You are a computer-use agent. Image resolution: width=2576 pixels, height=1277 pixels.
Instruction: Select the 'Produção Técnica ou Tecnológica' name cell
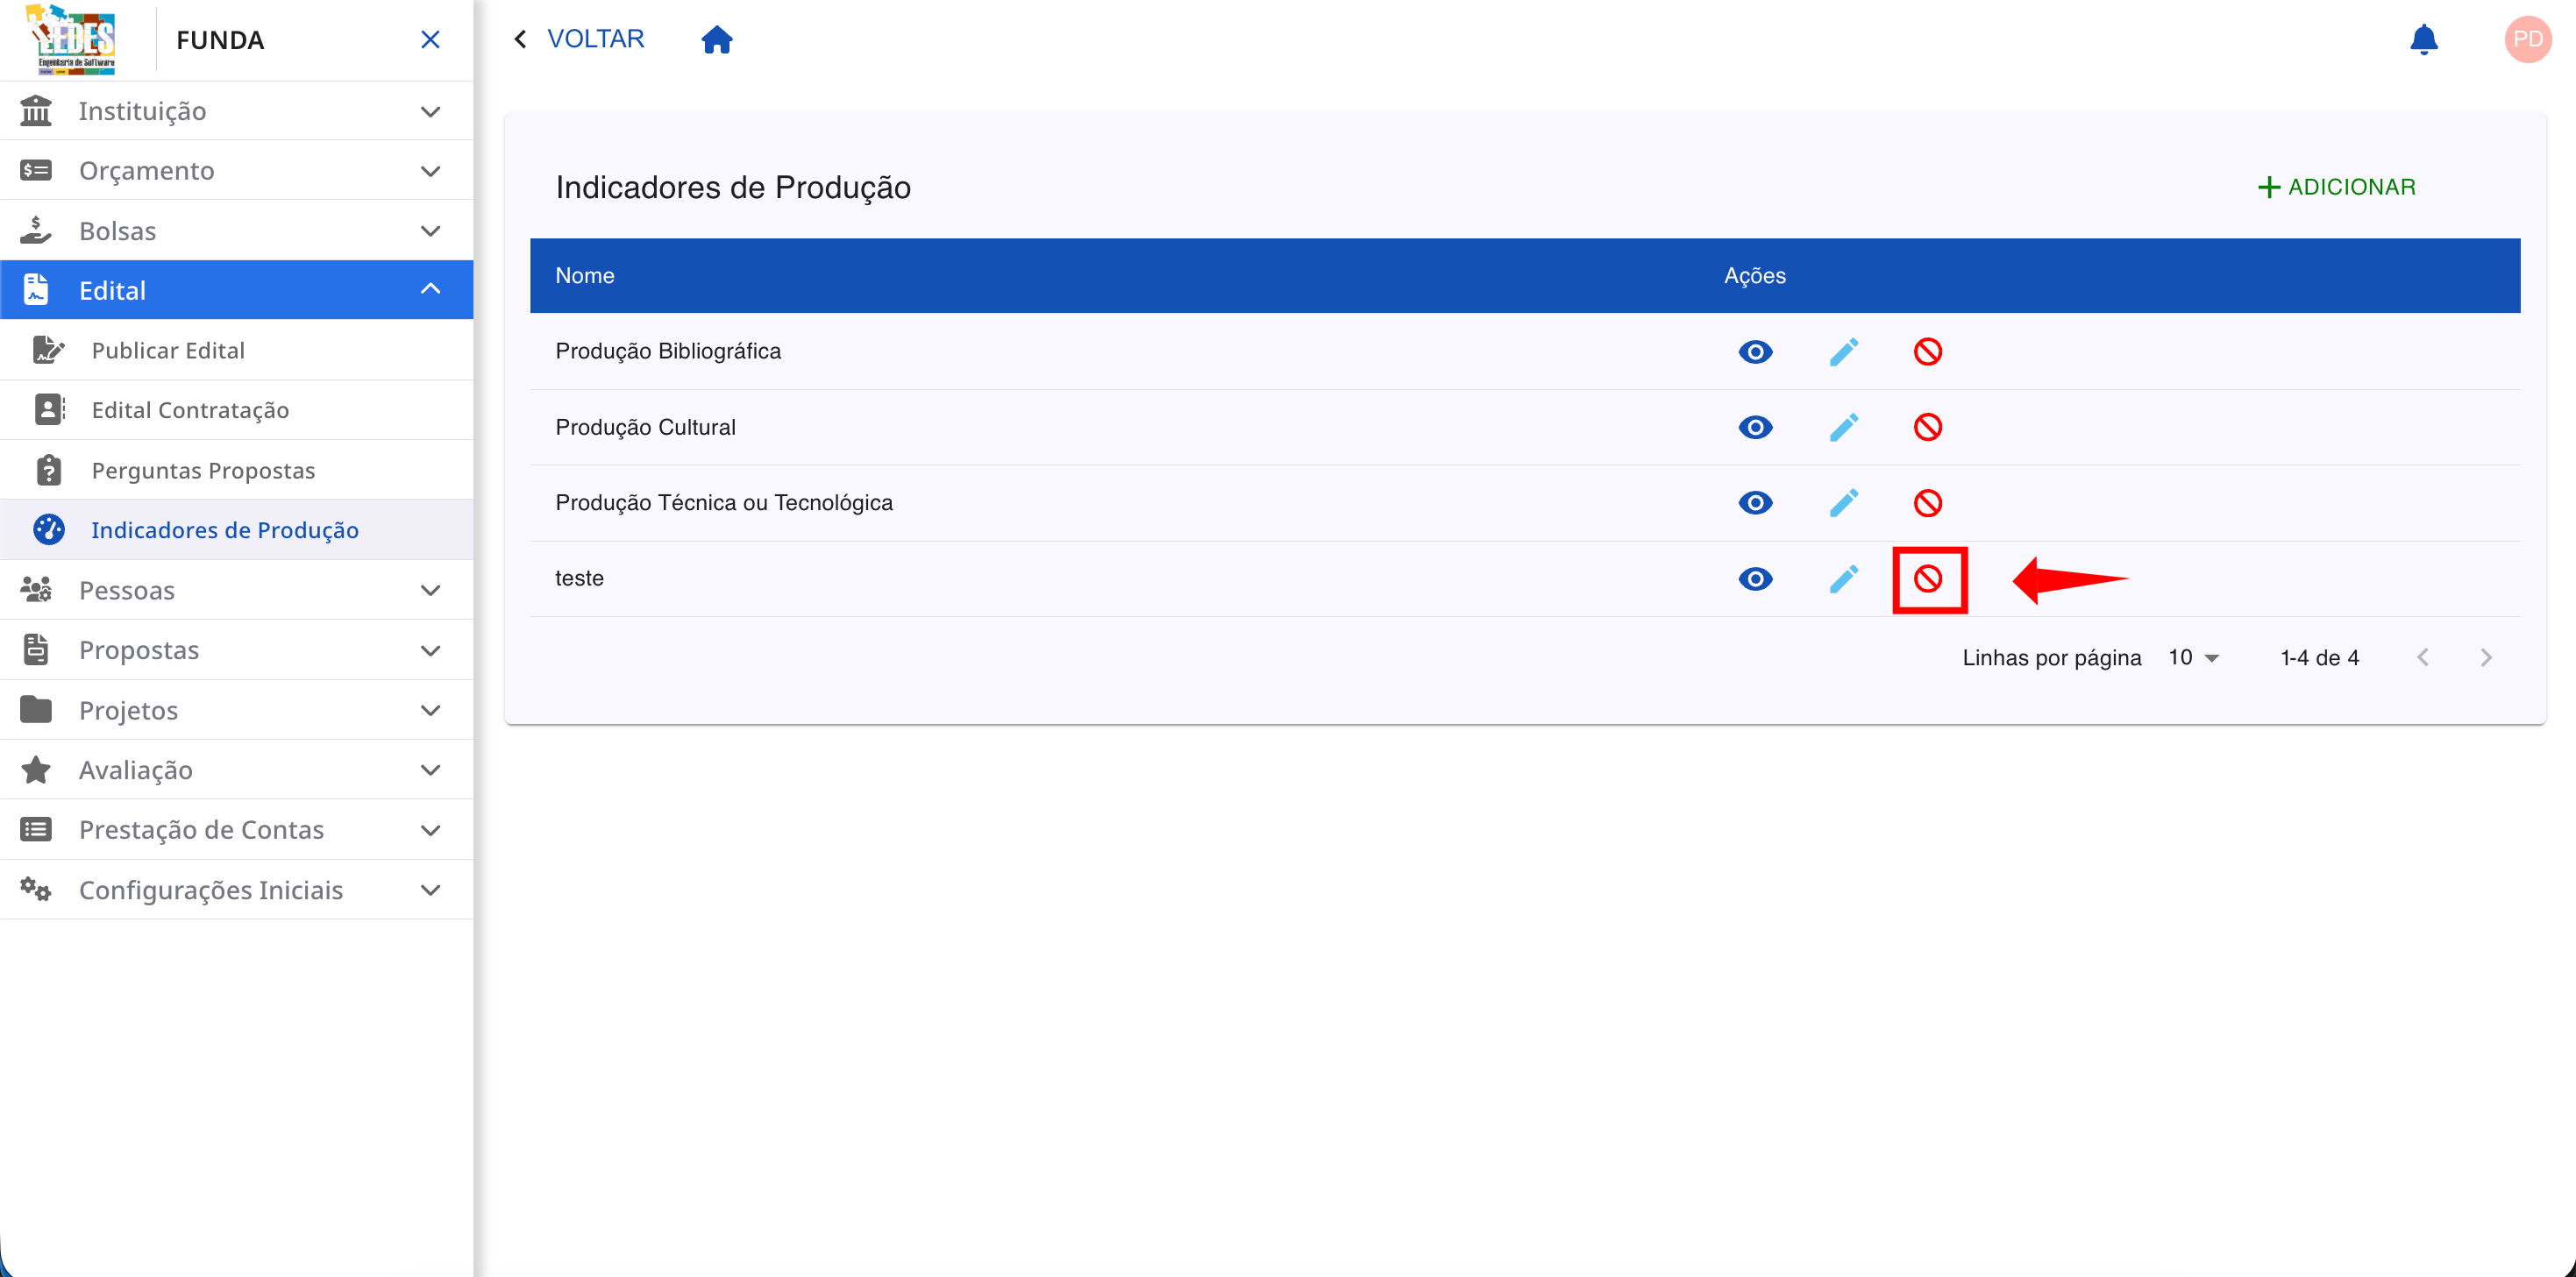click(724, 502)
